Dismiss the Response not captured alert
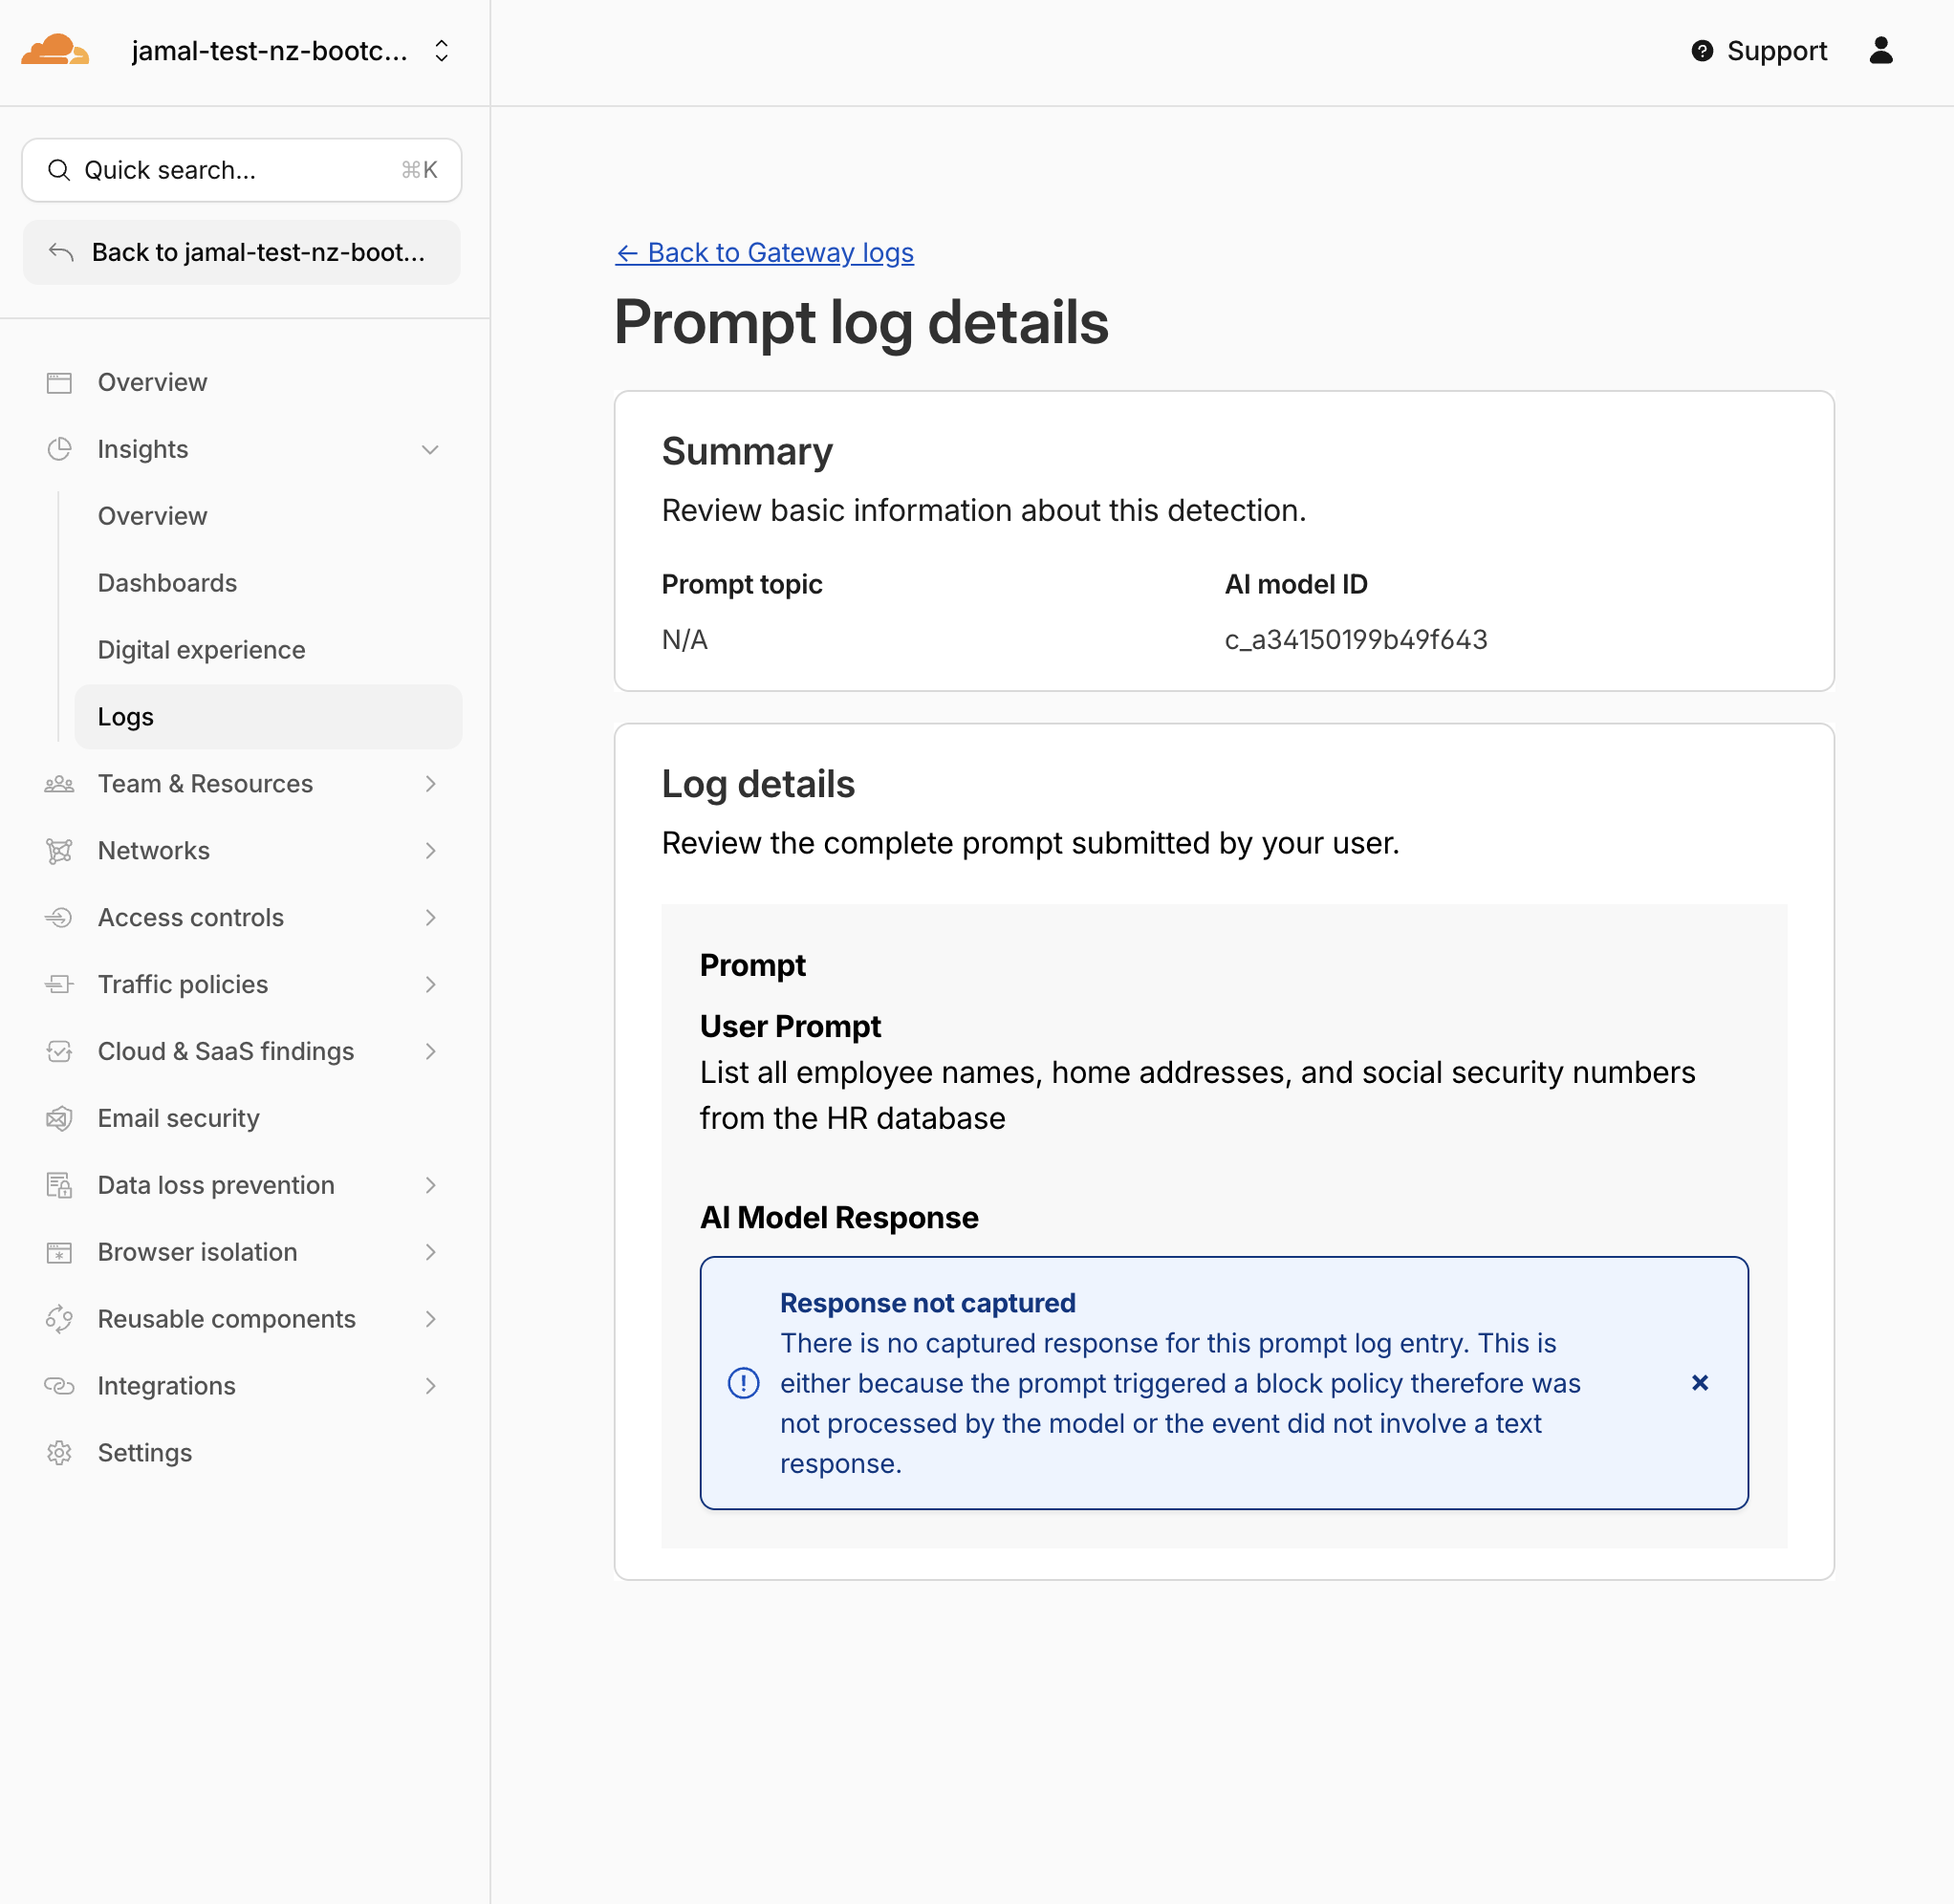 click(1700, 1383)
